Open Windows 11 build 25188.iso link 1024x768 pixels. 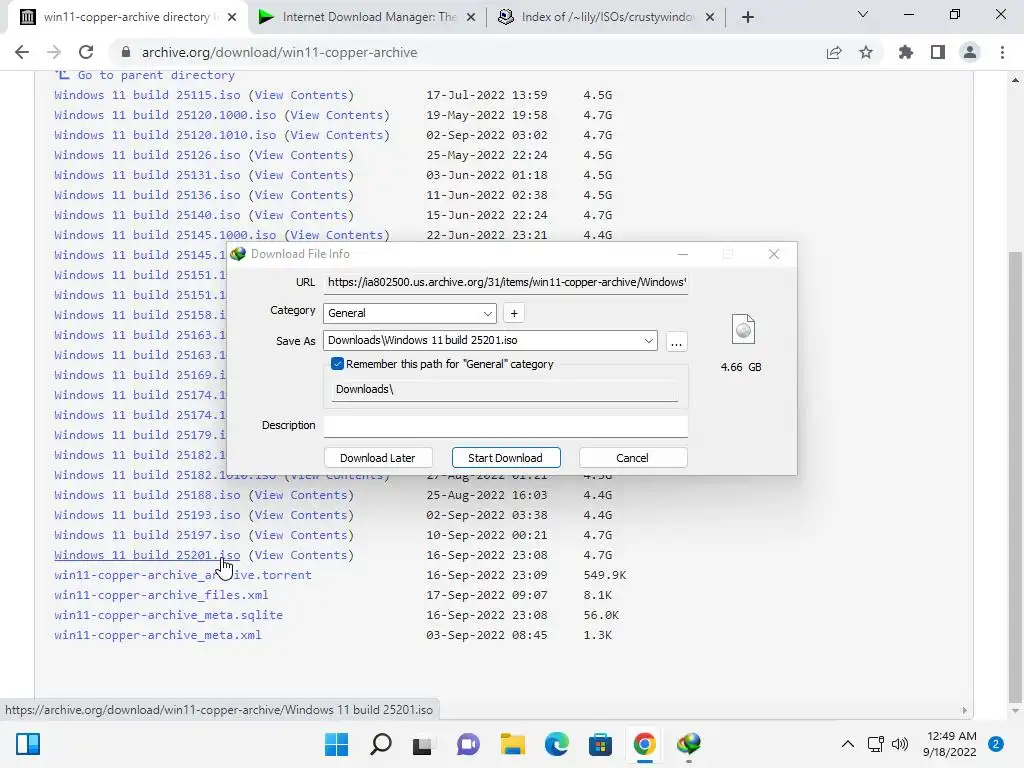pyautogui.click(x=147, y=495)
